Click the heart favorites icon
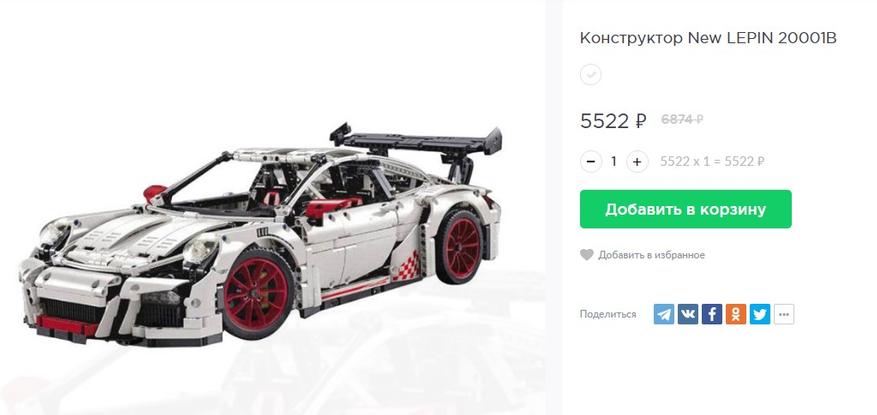Image resolution: width=877 pixels, height=415 pixels. [x=586, y=255]
